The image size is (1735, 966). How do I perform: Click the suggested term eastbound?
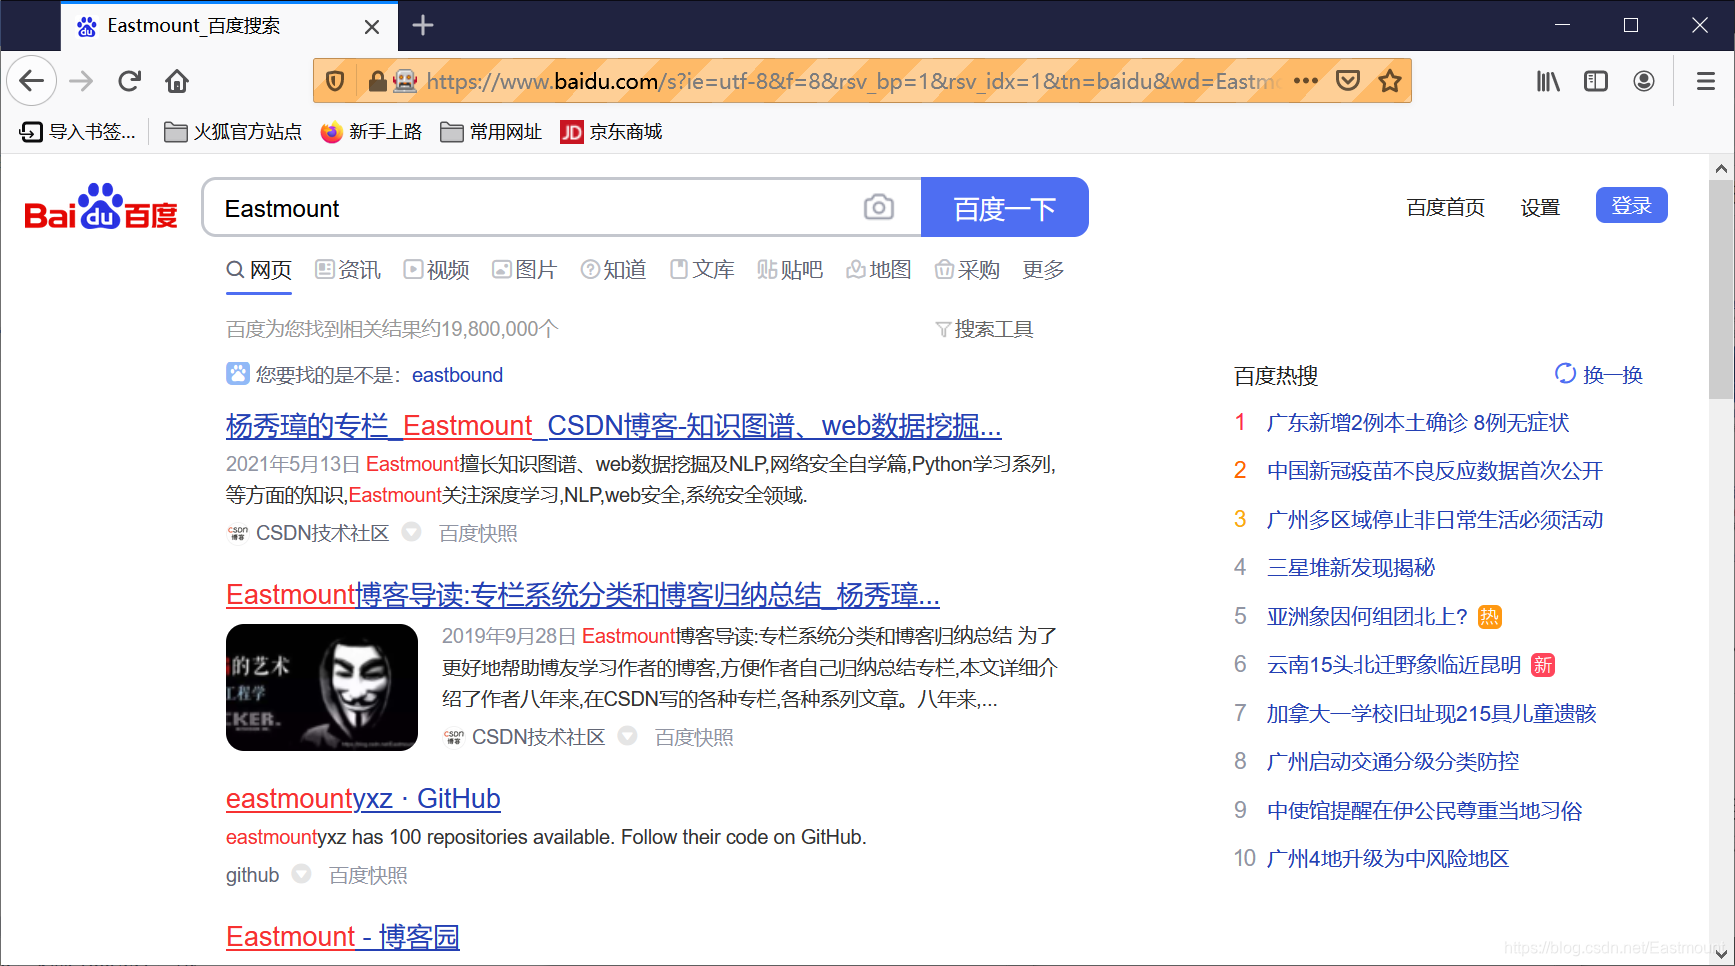(x=457, y=375)
